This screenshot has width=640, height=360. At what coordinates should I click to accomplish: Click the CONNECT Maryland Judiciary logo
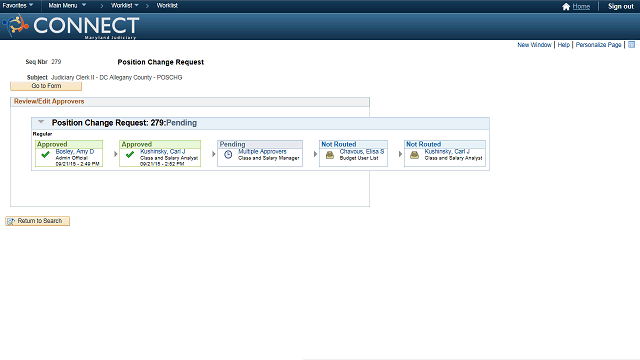(71, 26)
